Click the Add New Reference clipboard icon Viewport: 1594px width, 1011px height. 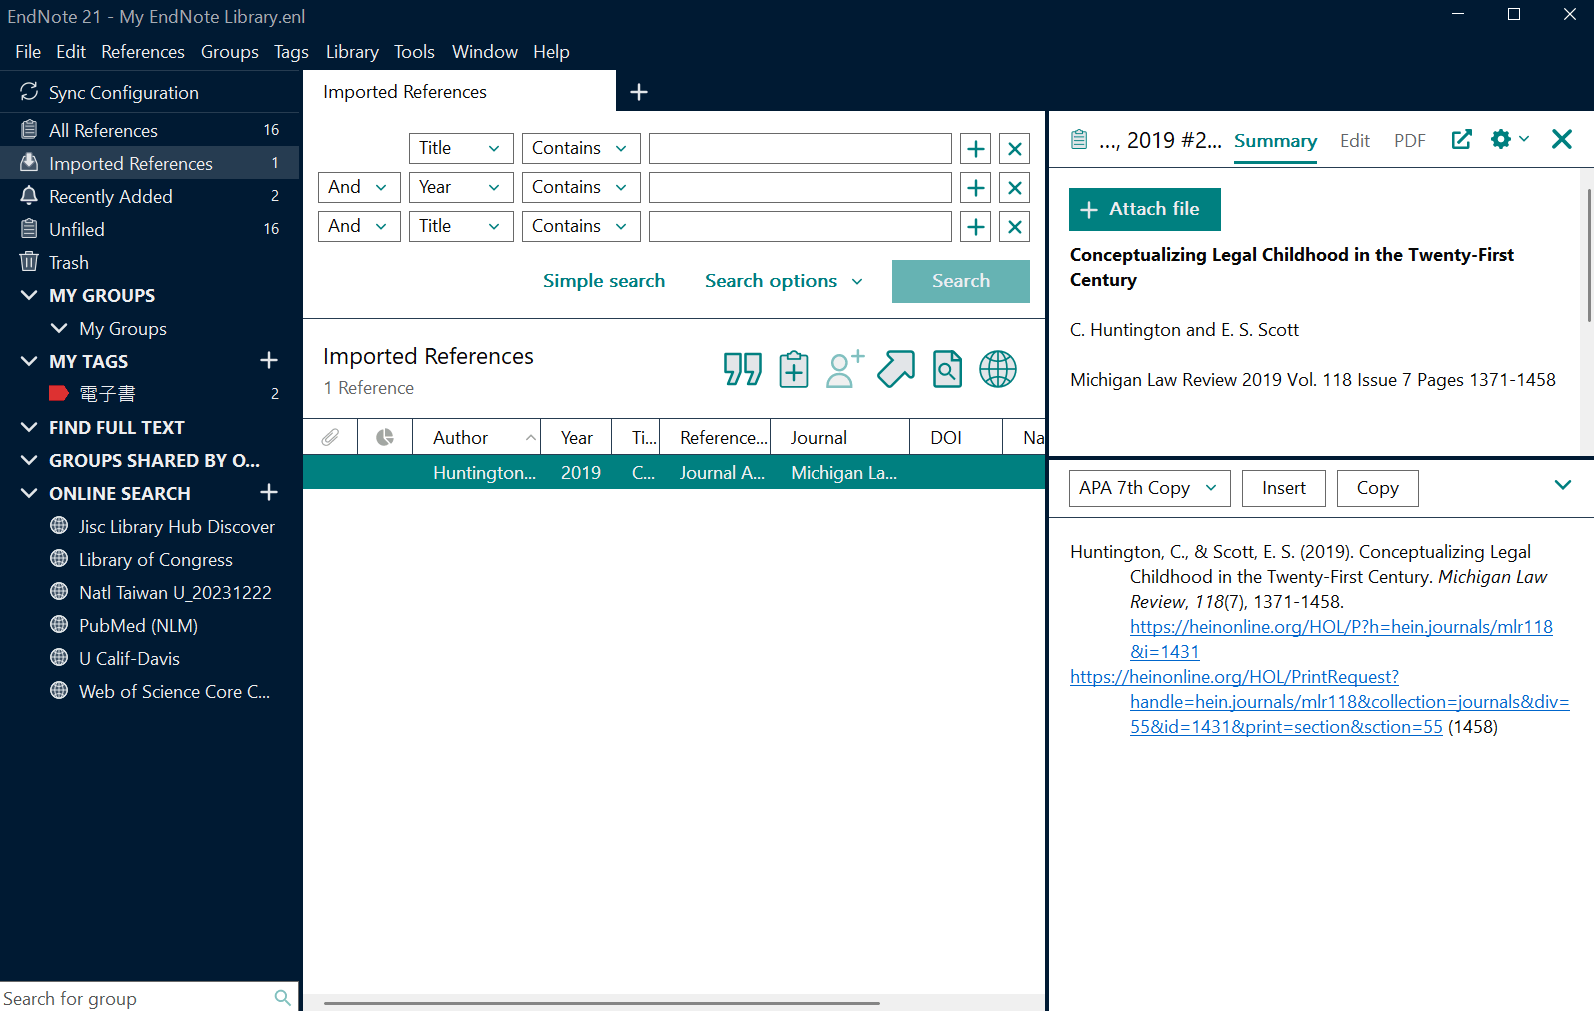tap(794, 369)
